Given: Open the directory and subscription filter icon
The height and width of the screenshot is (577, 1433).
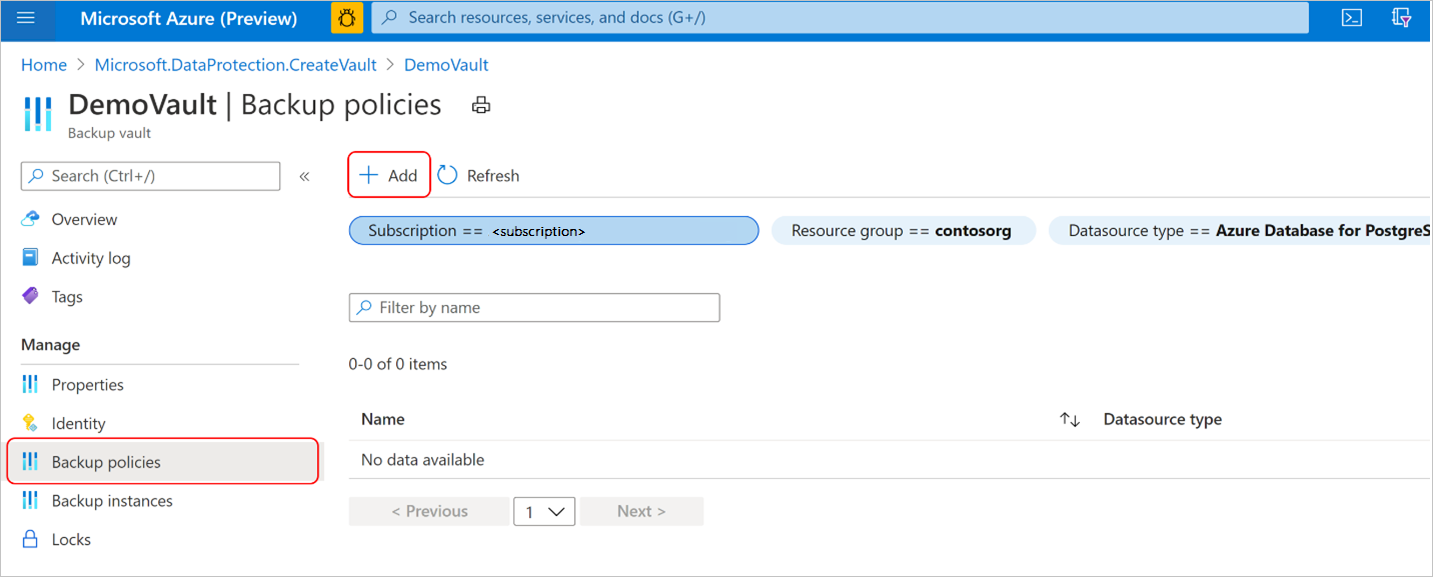Looking at the screenshot, I should click(x=1402, y=18).
